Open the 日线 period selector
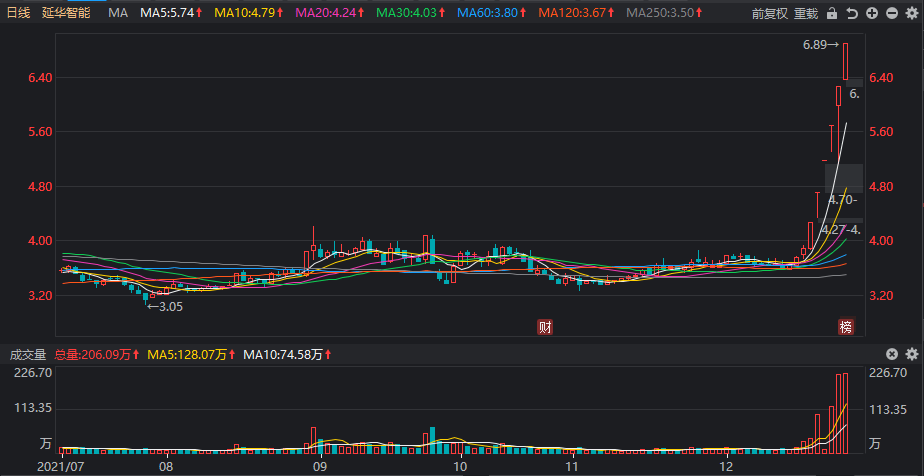The image size is (924, 476). tap(19, 13)
